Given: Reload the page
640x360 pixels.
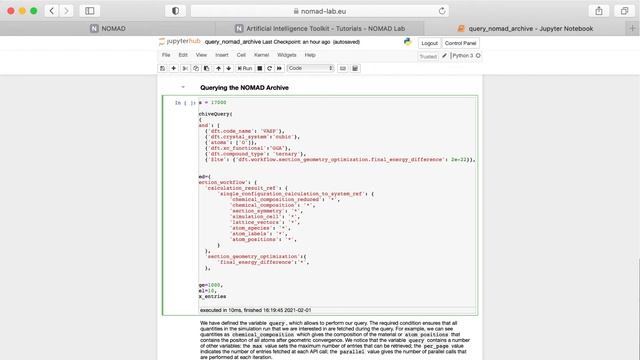Looking at the screenshot, I should pyautogui.click(x=442, y=11).
